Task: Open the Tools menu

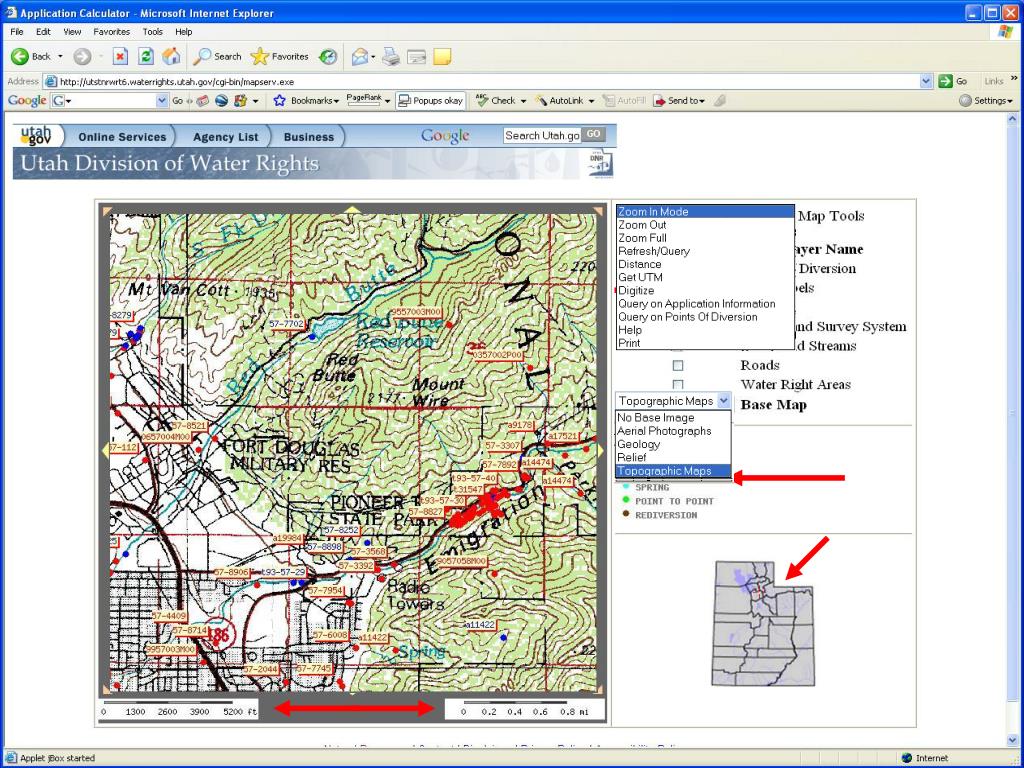Action: [152, 32]
